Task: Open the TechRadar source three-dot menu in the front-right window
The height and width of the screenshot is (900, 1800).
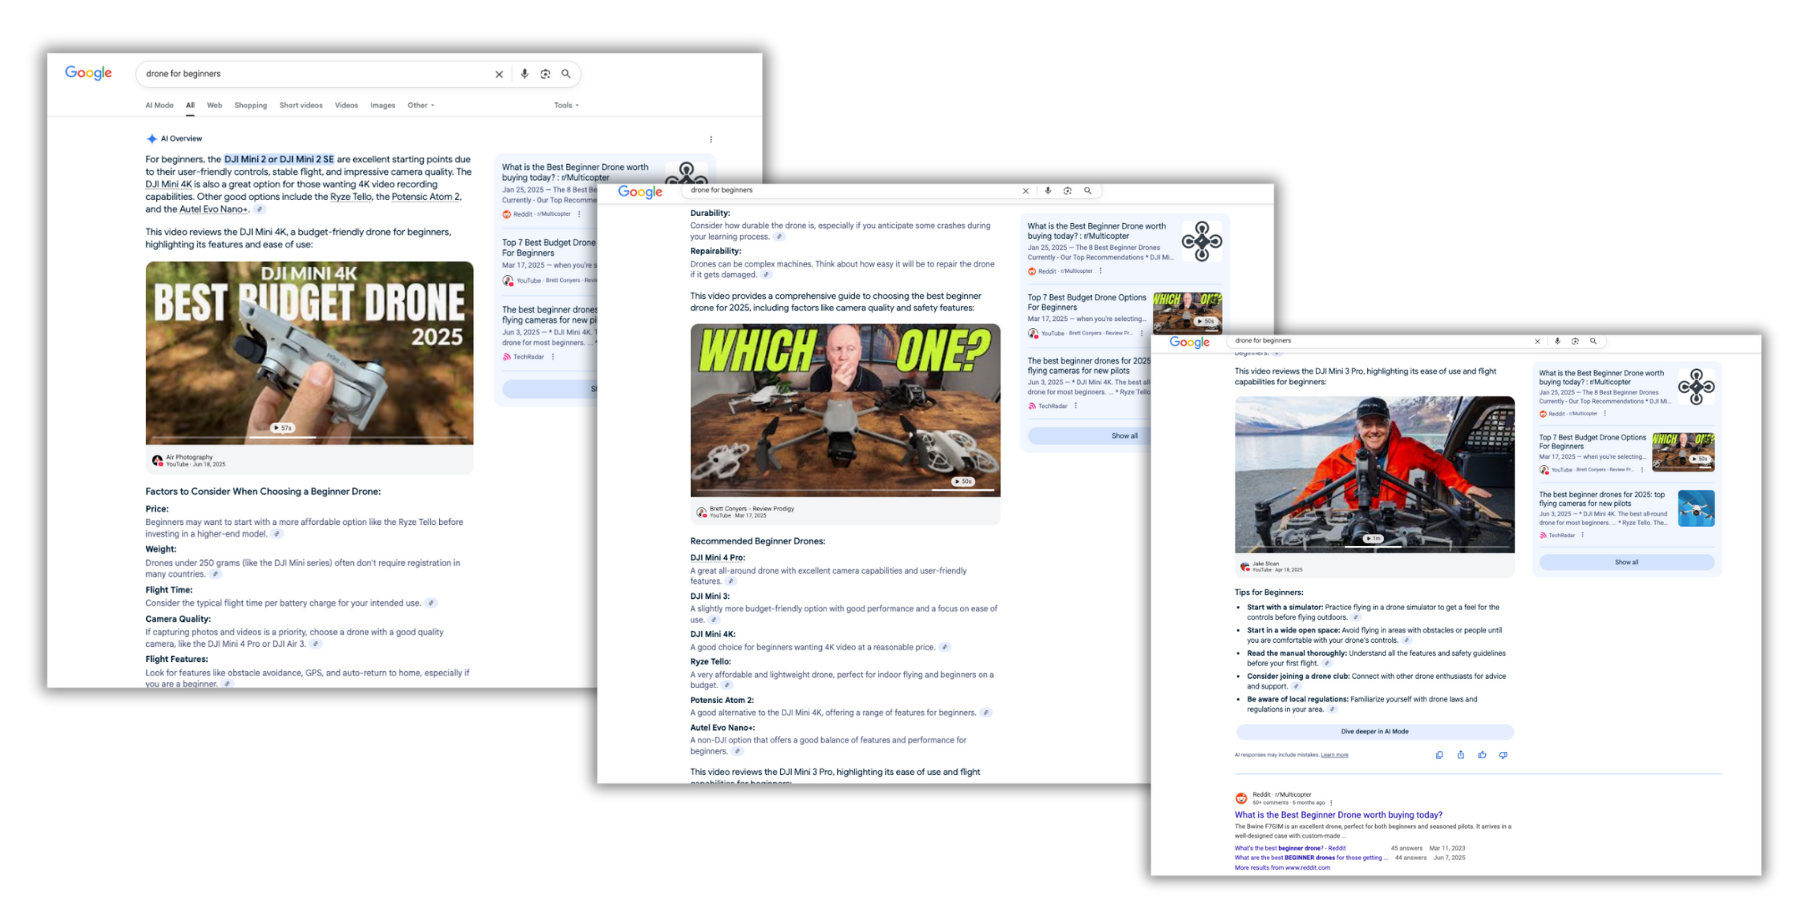Action: tap(1583, 535)
